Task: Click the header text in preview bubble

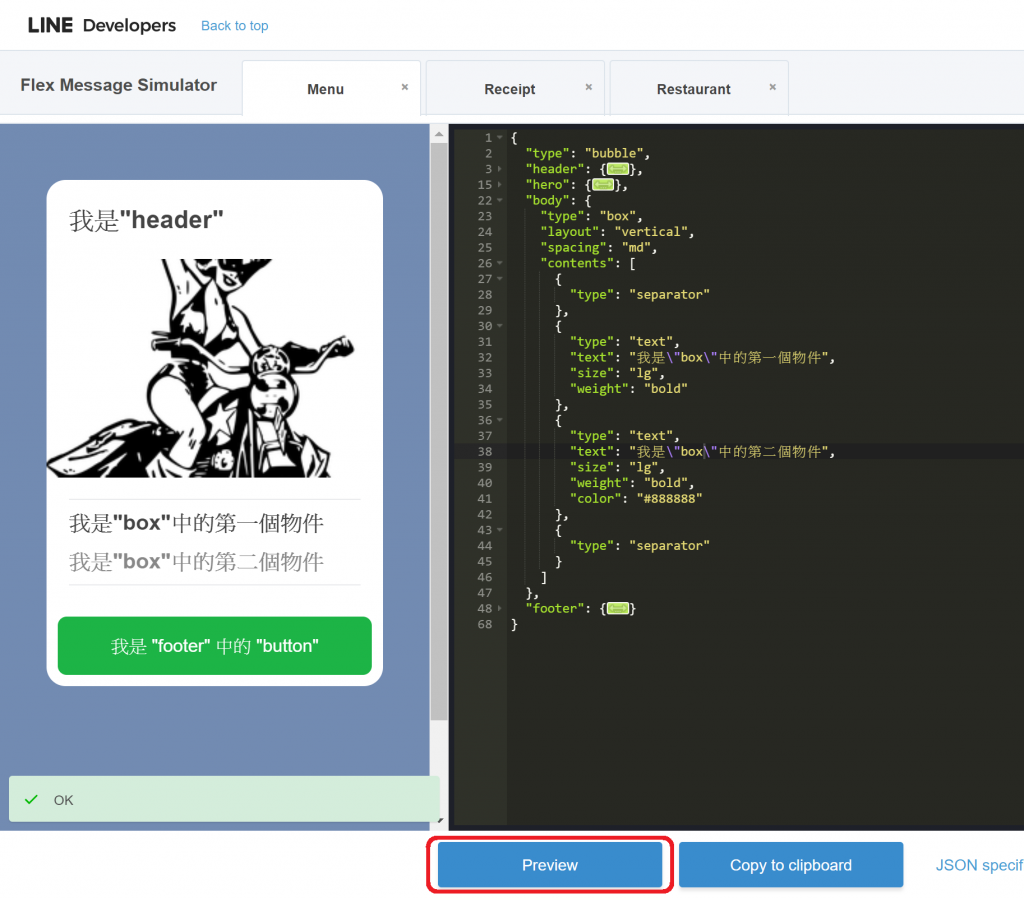Action: [146, 220]
